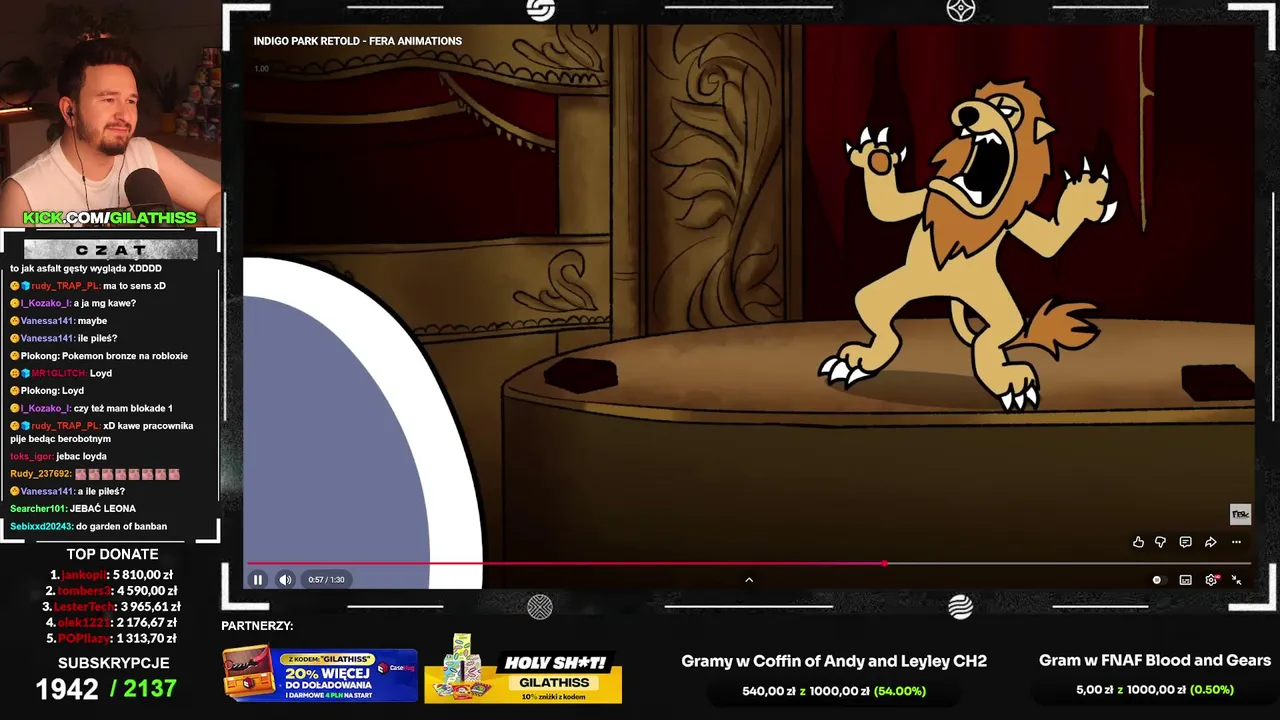Click the channel watermark in the video corner

coord(1240,514)
